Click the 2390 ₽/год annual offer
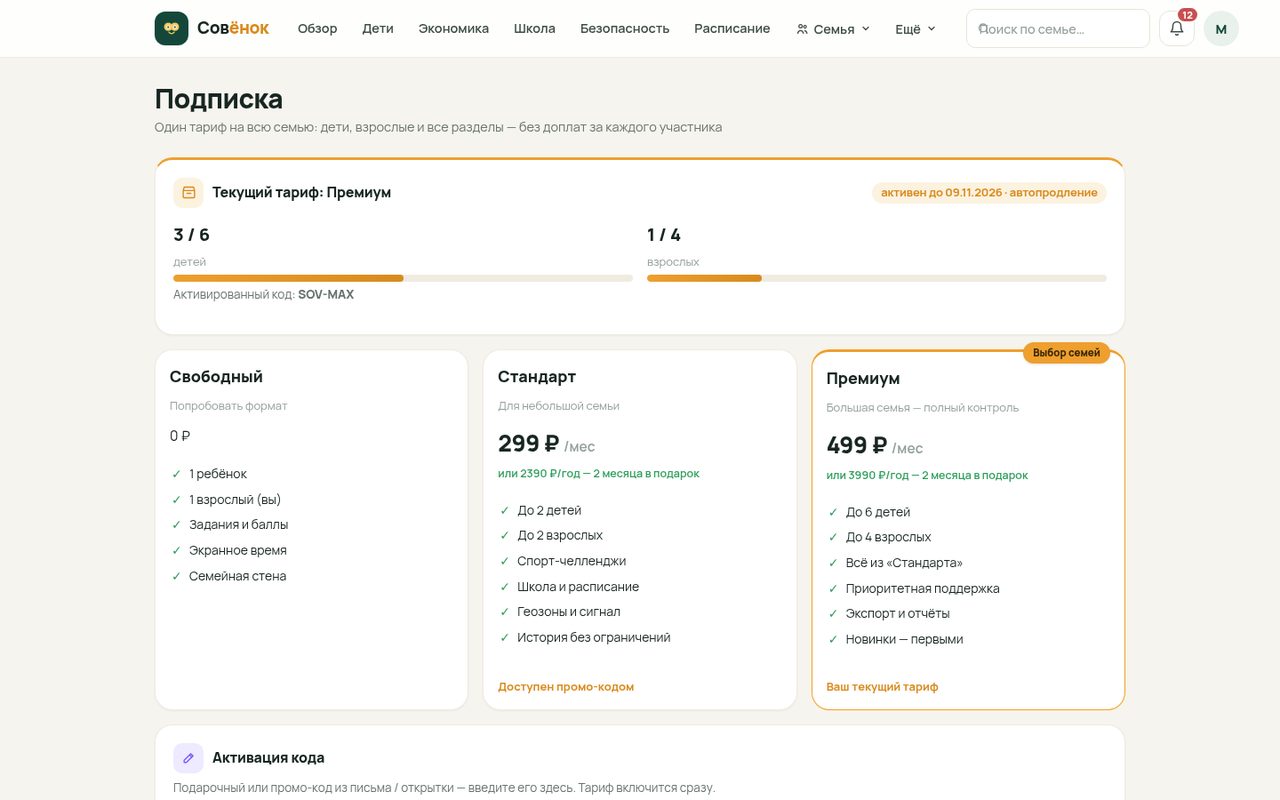This screenshot has height=800, width=1280. click(x=599, y=474)
